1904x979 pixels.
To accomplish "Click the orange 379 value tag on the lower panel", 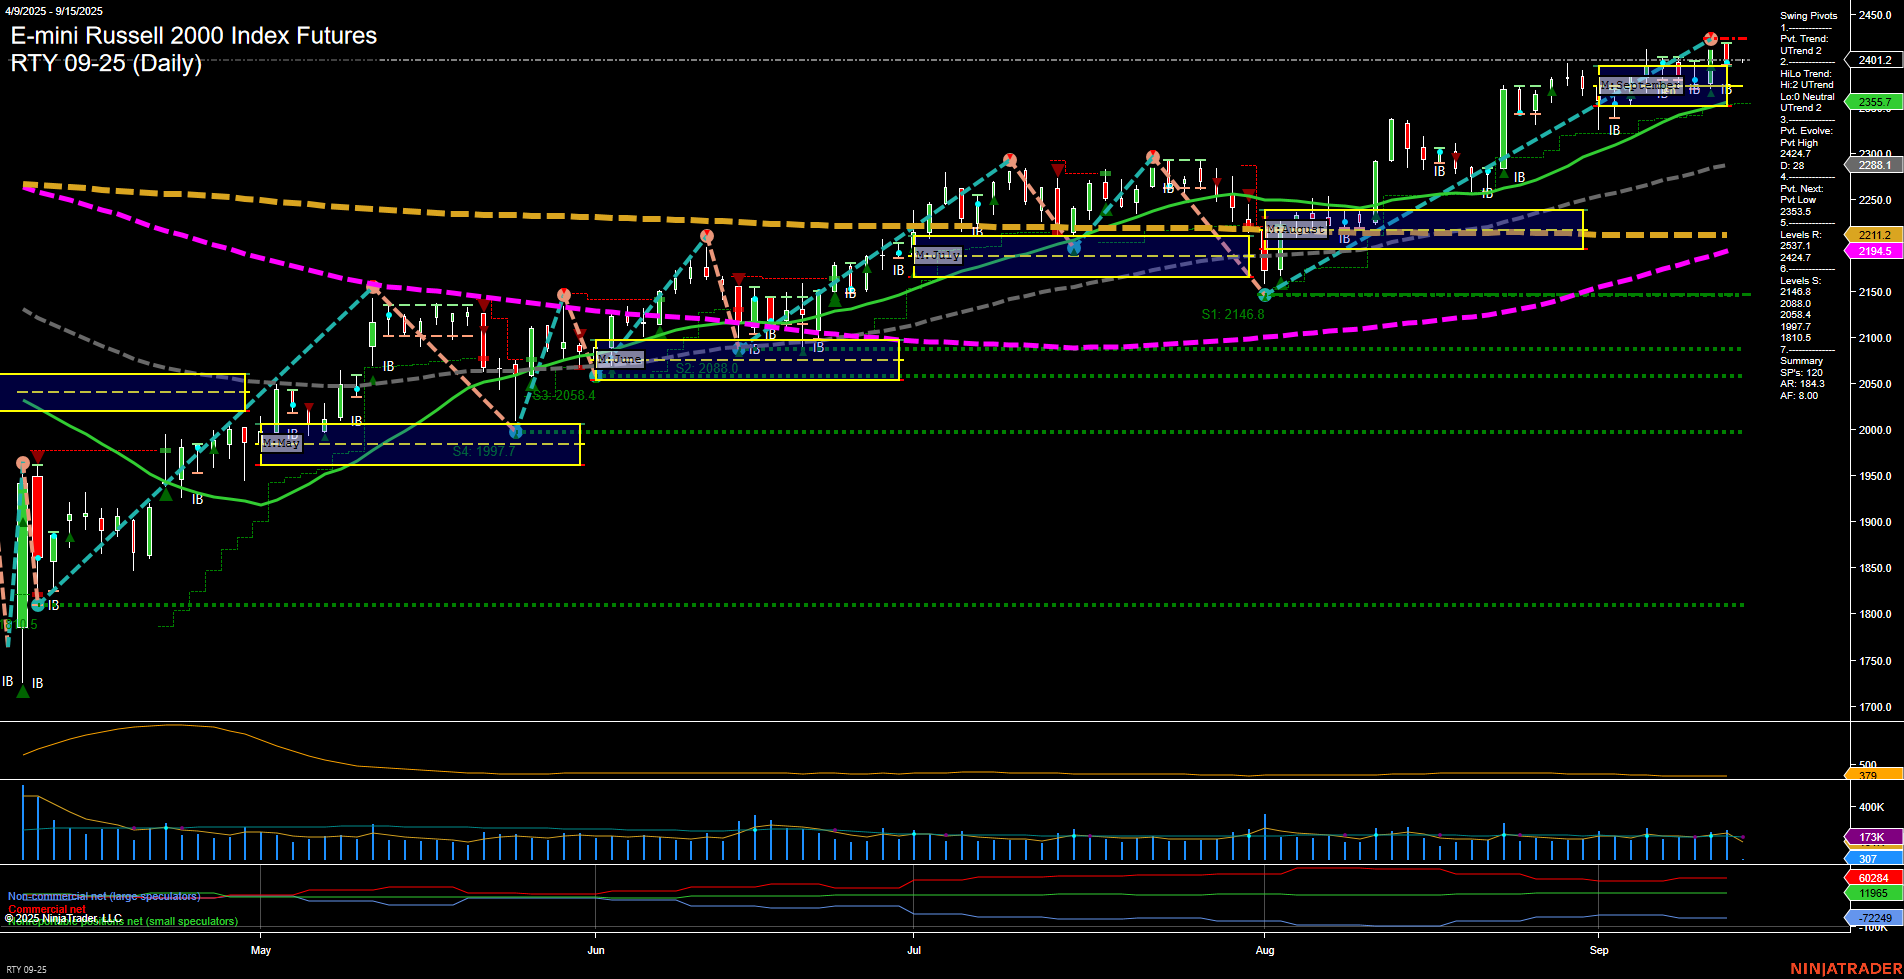I will [1866, 776].
